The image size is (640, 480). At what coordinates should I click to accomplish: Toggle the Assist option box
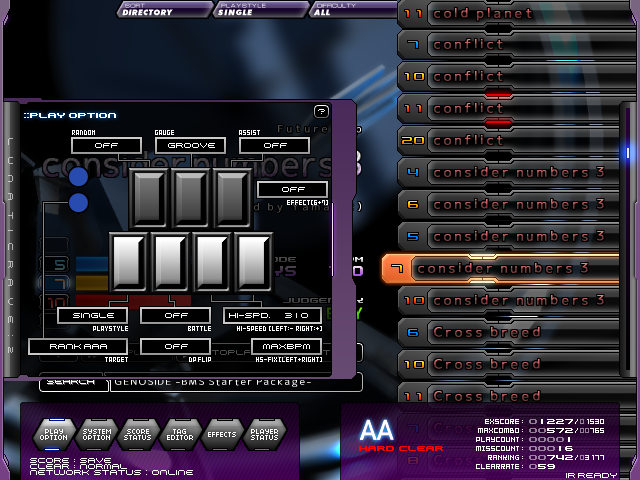pos(273,146)
